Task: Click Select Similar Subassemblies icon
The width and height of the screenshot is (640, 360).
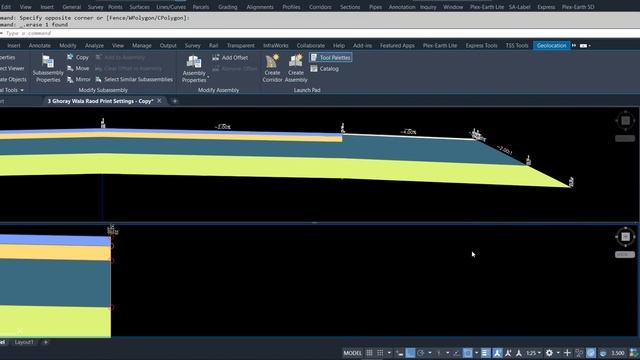Action: click(98, 79)
